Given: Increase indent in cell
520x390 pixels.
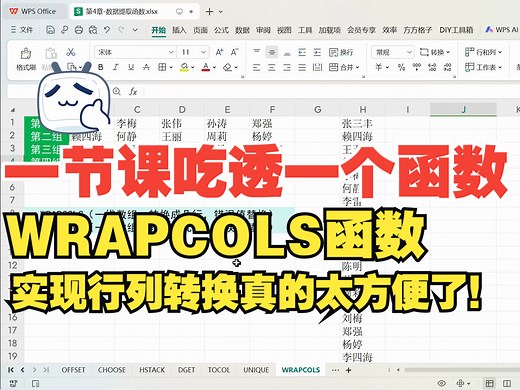Looking at the screenshot, I should (317, 52).
